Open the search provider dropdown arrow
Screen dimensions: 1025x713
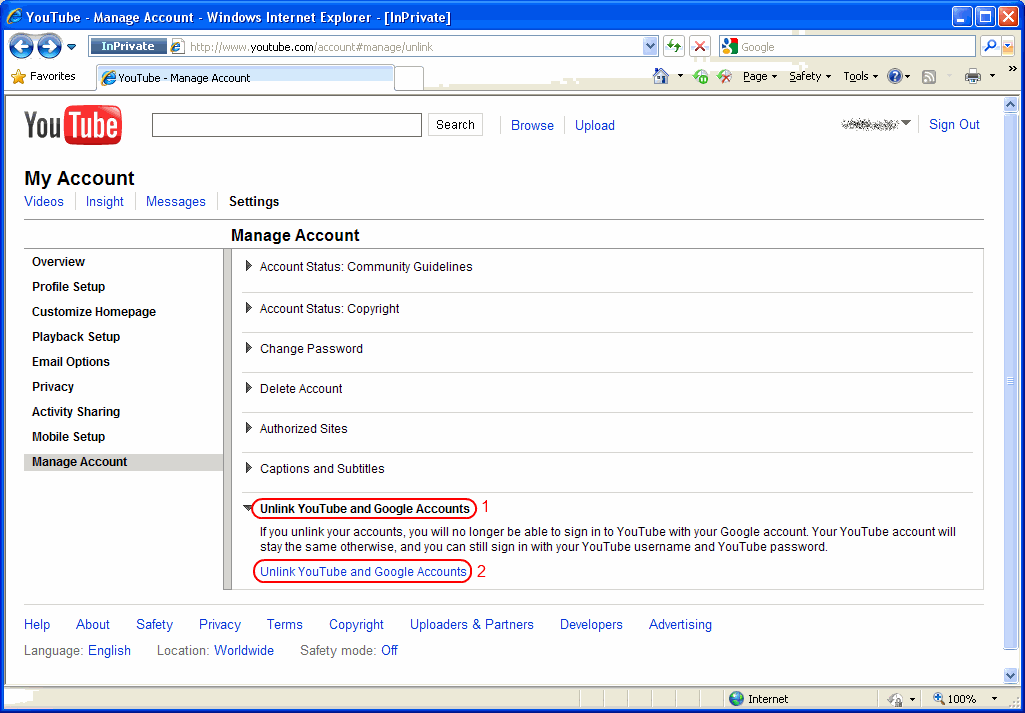(x=1007, y=46)
